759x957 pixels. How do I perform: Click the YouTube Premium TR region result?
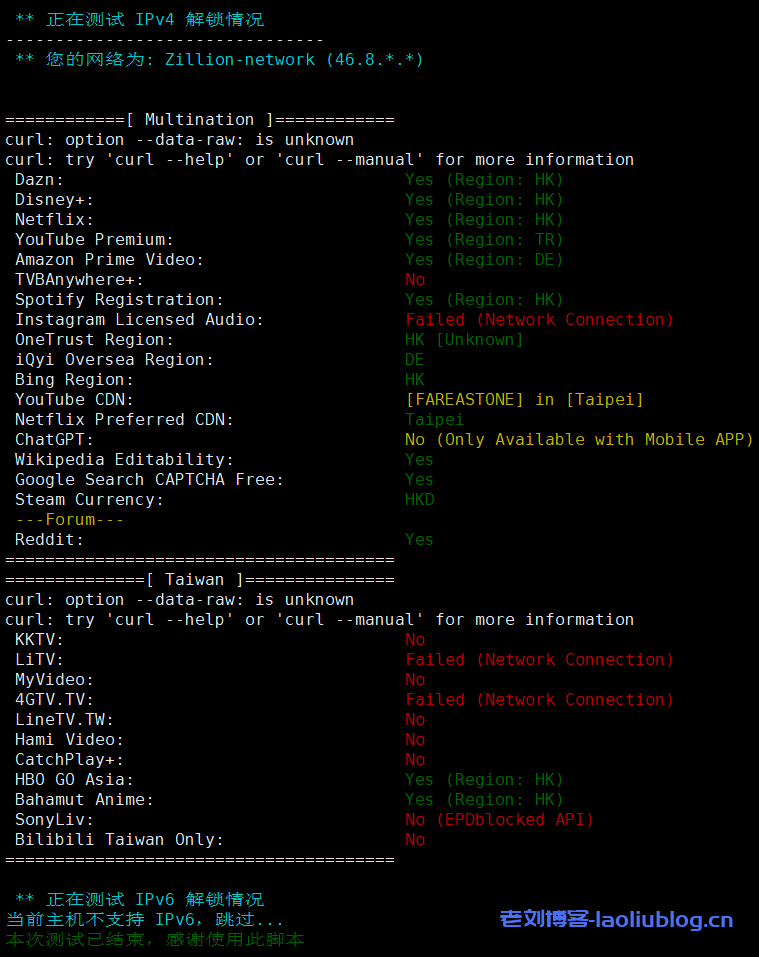pyautogui.click(x=484, y=240)
